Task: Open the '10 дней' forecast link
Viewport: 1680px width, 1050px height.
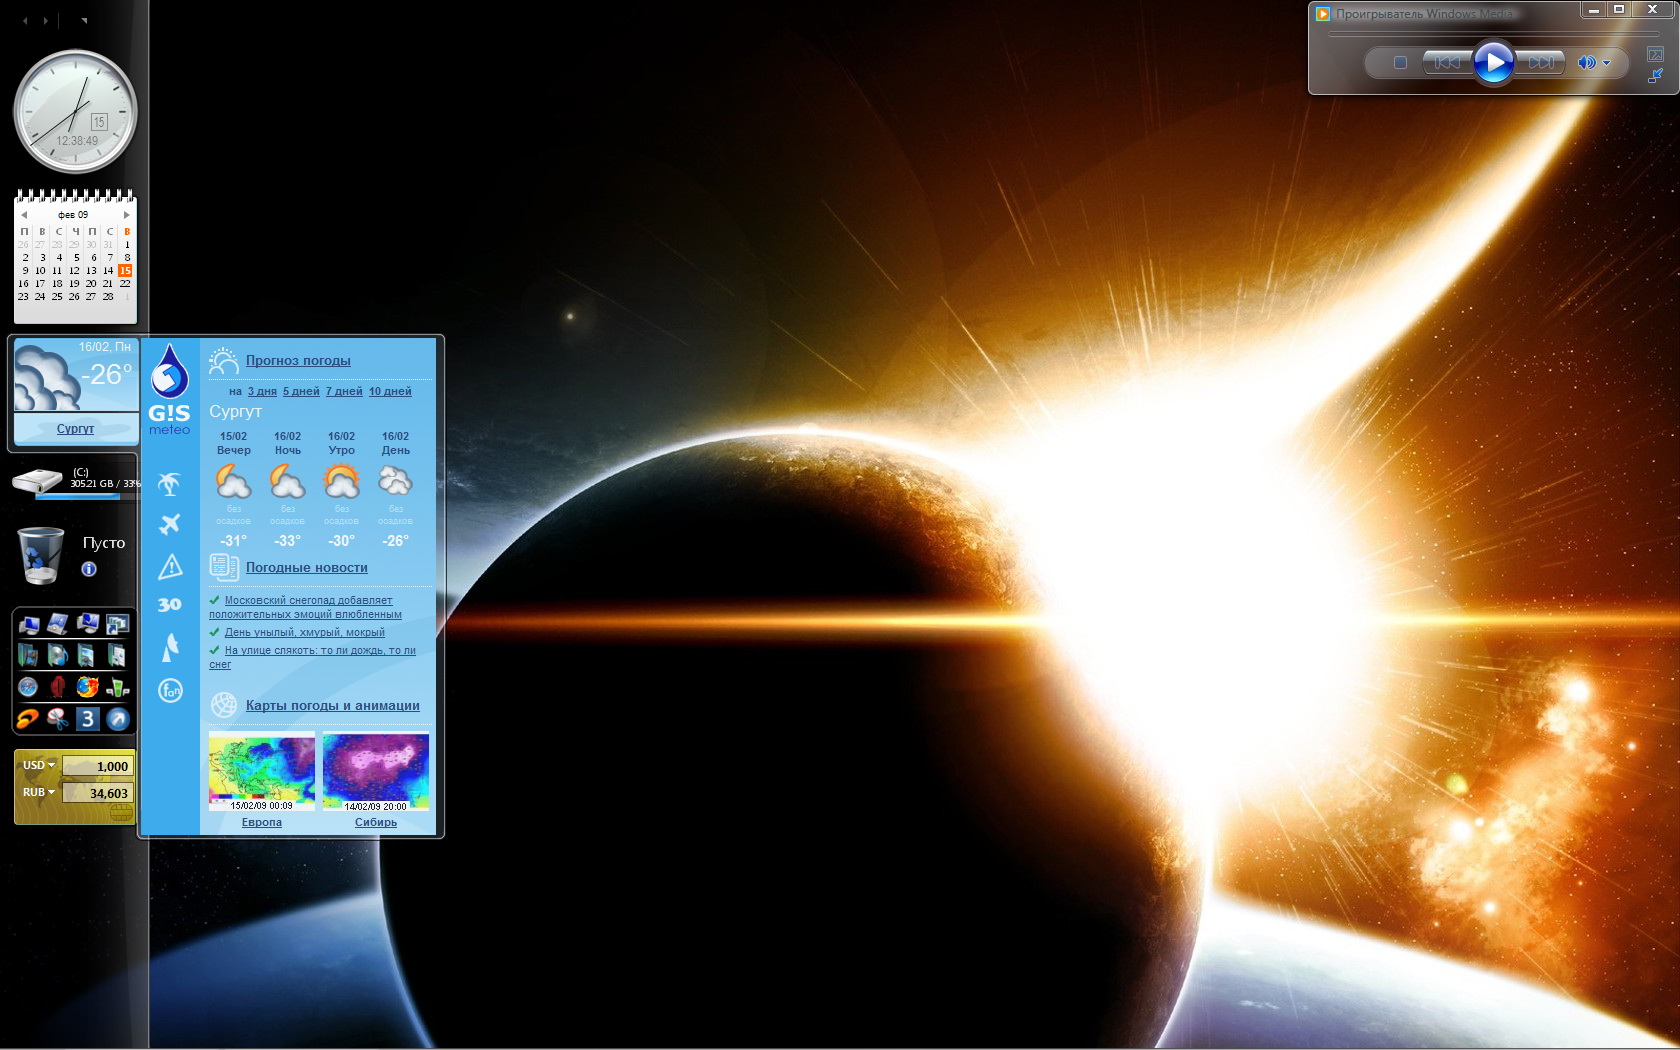Action: [390, 391]
